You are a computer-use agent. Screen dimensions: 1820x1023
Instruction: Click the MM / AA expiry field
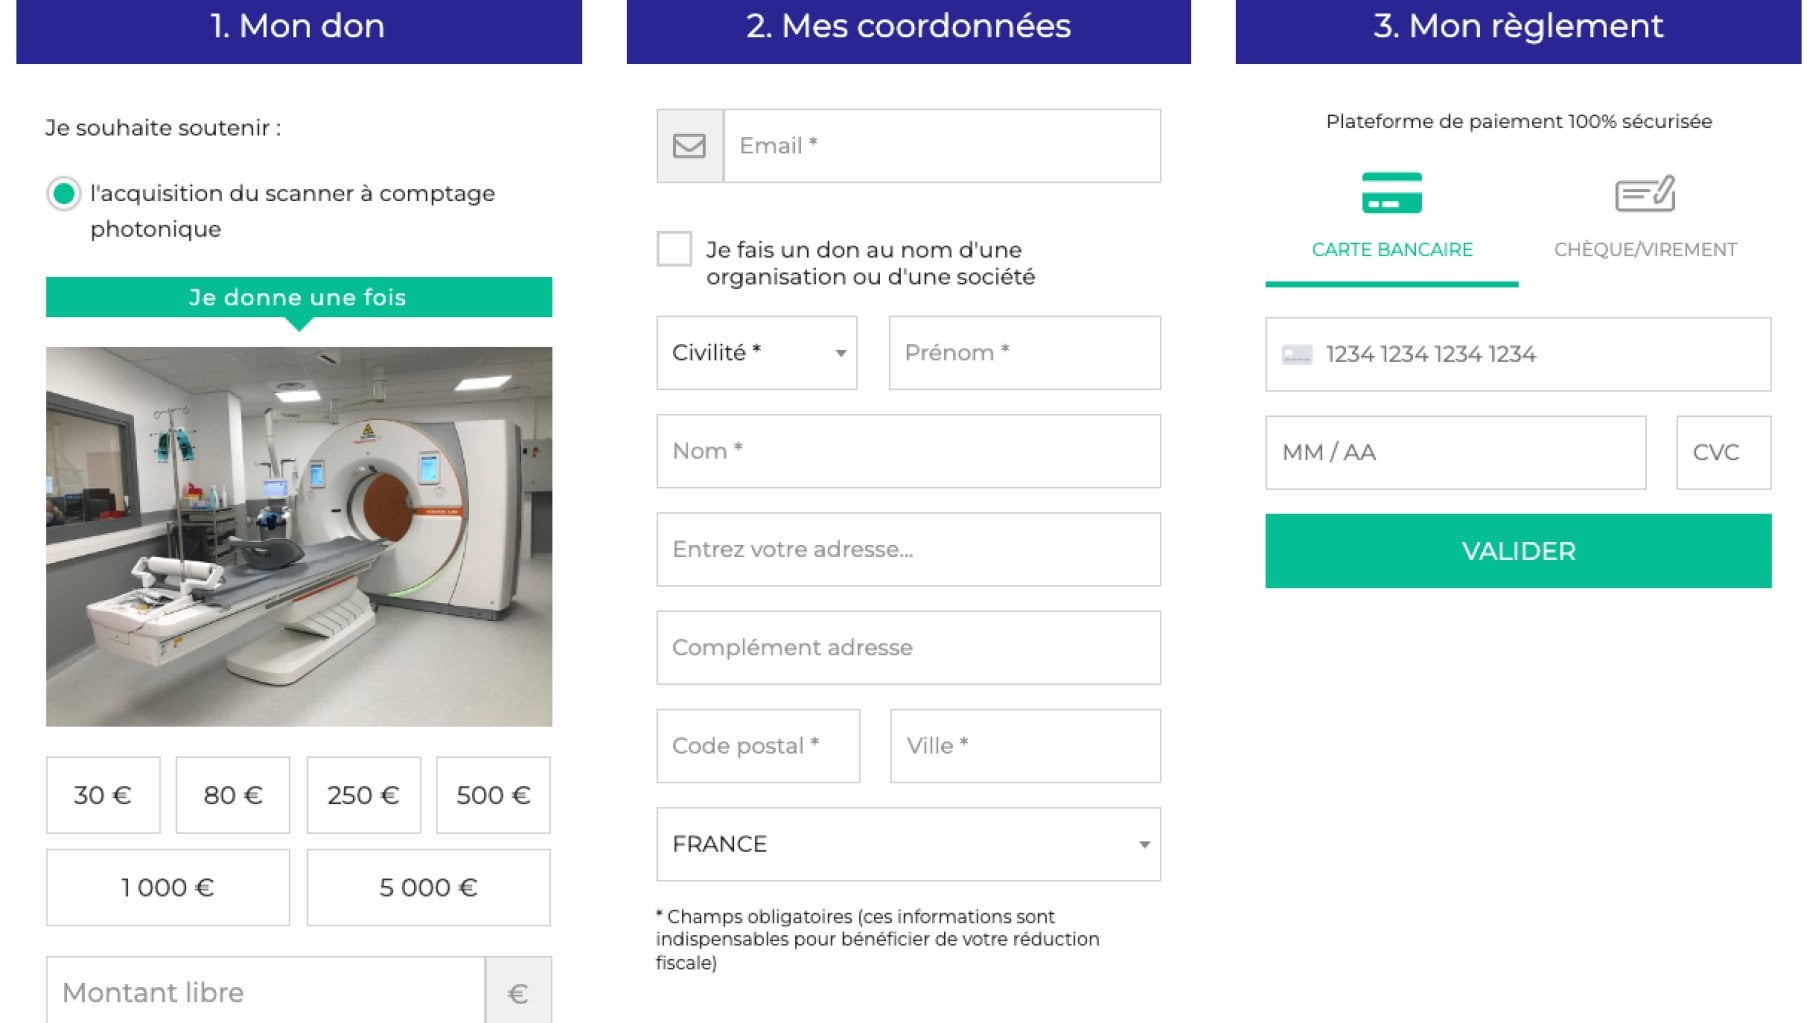[x=1455, y=453]
